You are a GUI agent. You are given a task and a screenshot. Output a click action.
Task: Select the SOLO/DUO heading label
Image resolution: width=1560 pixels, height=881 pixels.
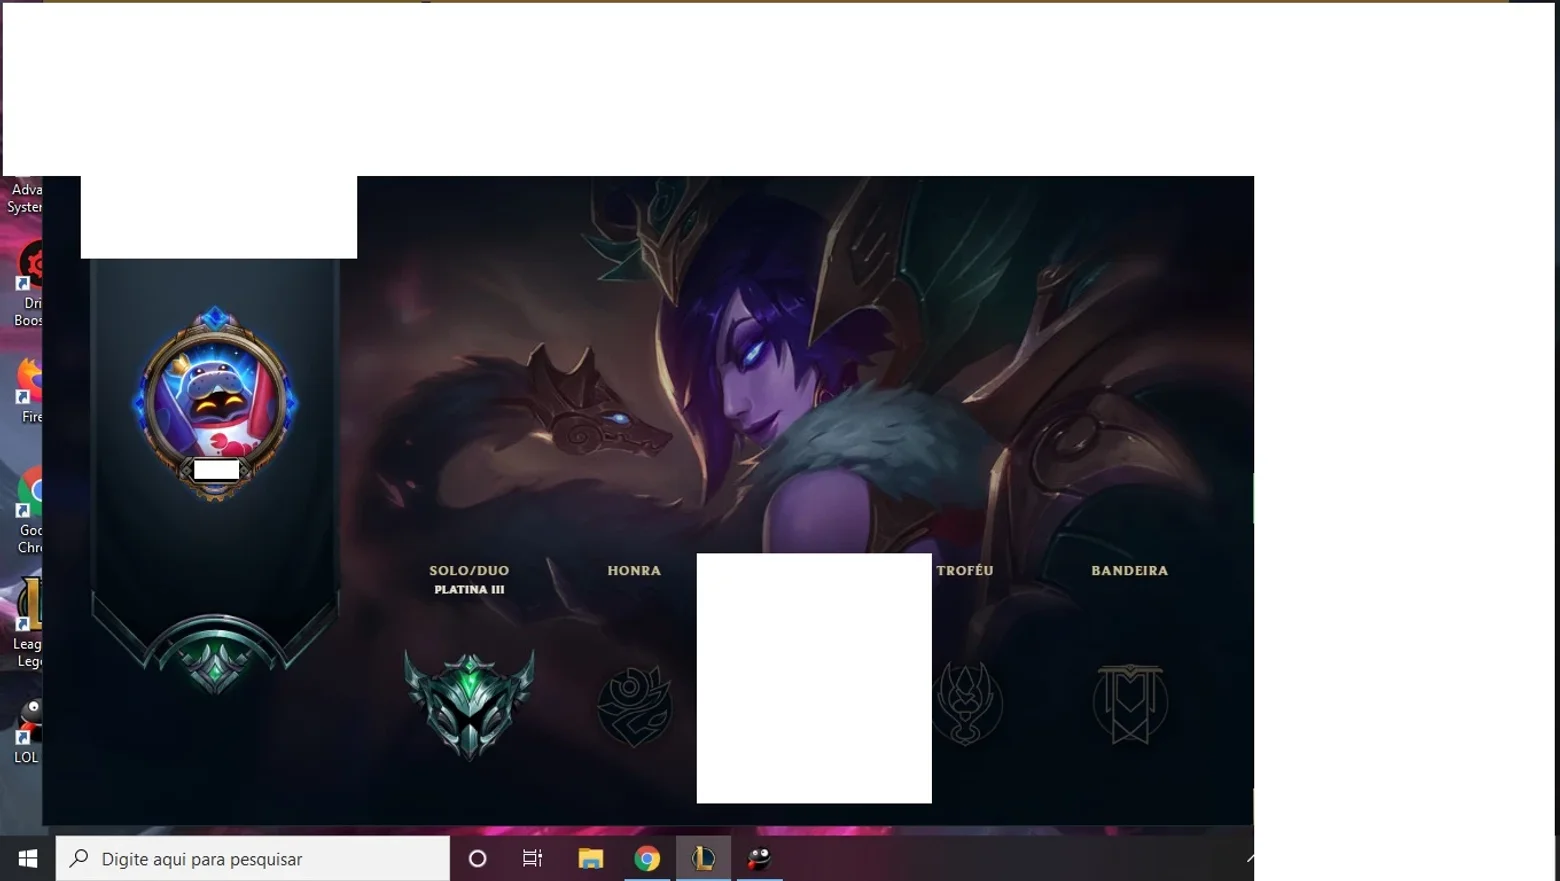click(469, 570)
